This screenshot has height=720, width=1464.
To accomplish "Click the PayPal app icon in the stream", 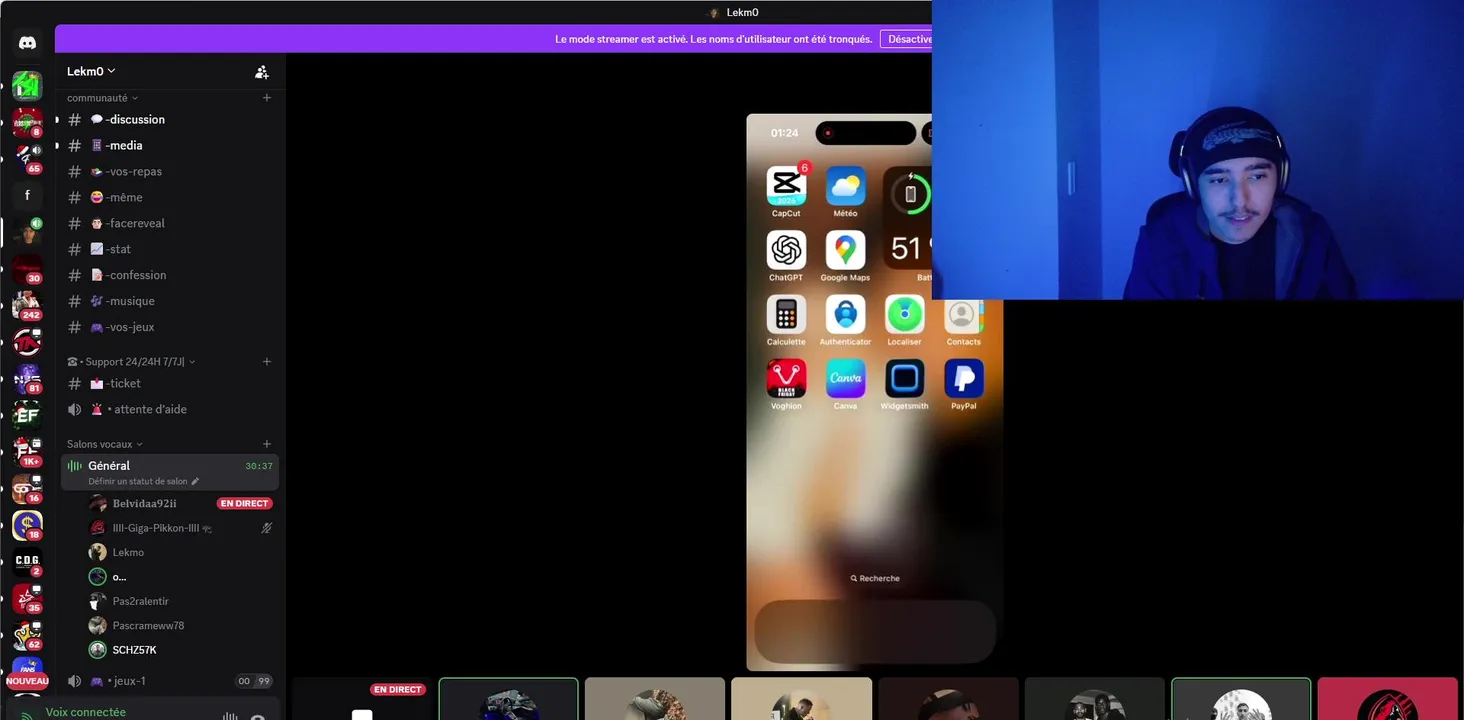I will click(963, 379).
